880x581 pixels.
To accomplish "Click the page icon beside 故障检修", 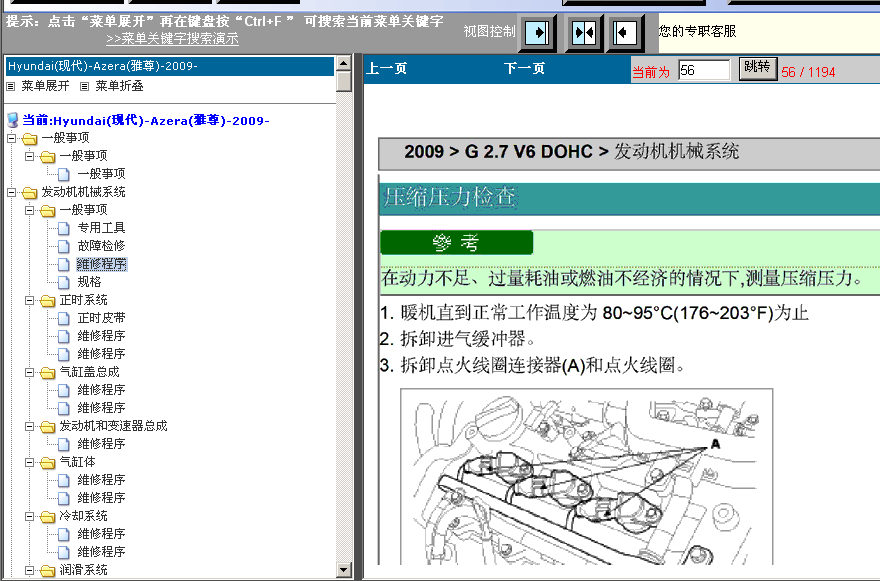I will (64, 246).
